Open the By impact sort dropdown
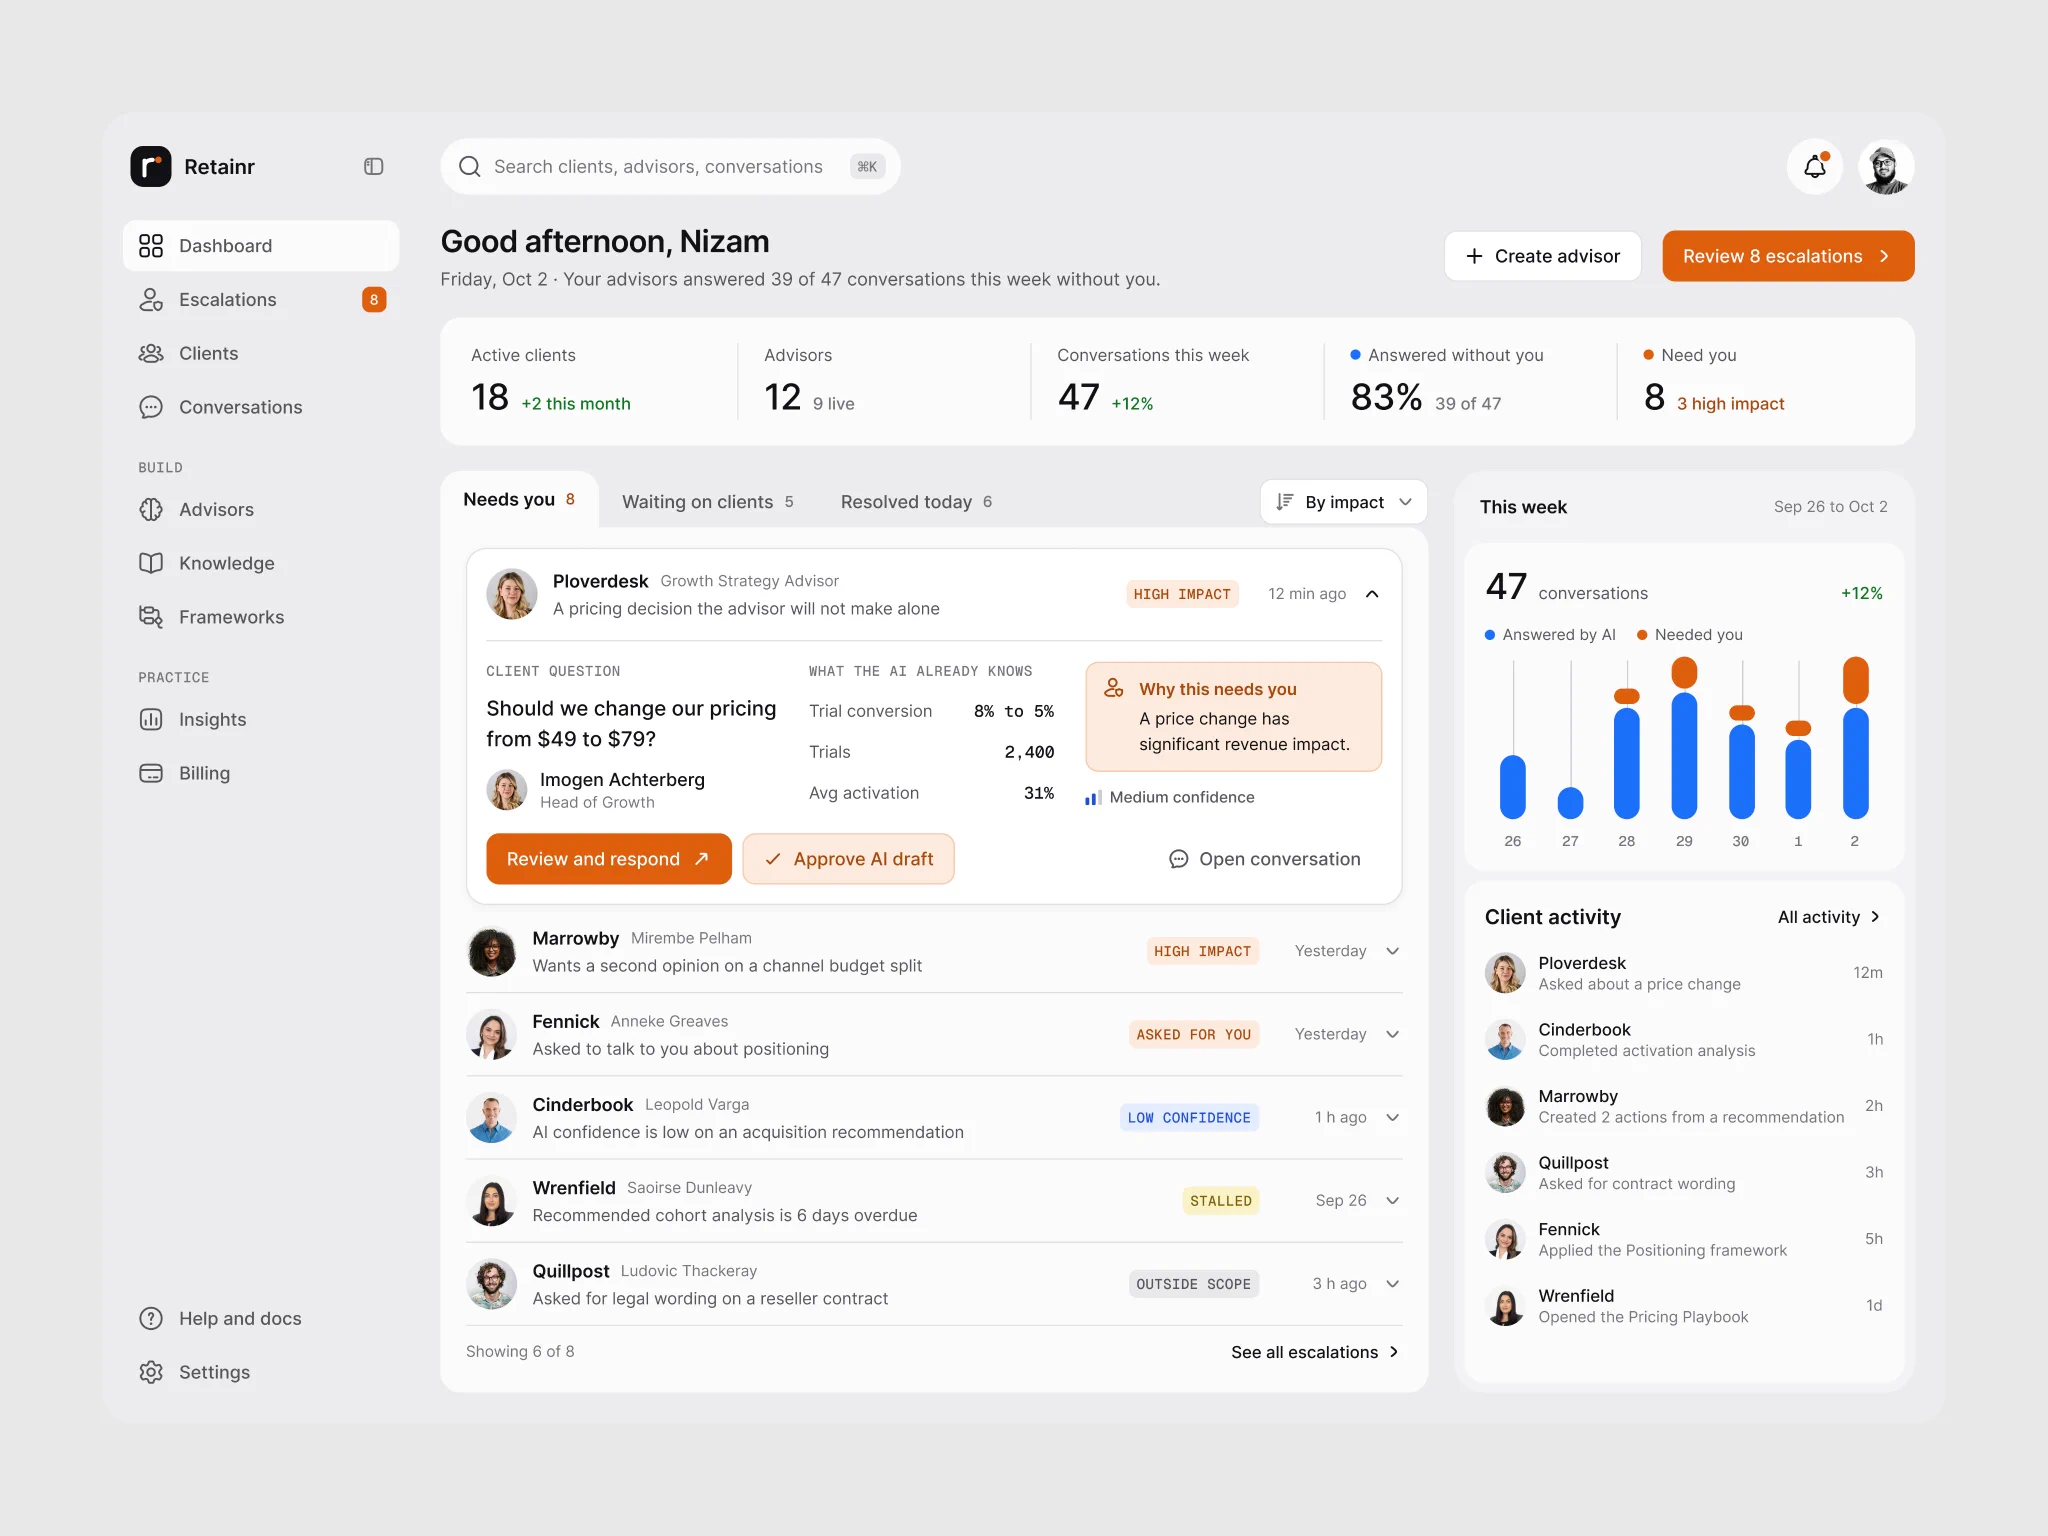This screenshot has width=2048, height=1536. coord(1344,502)
